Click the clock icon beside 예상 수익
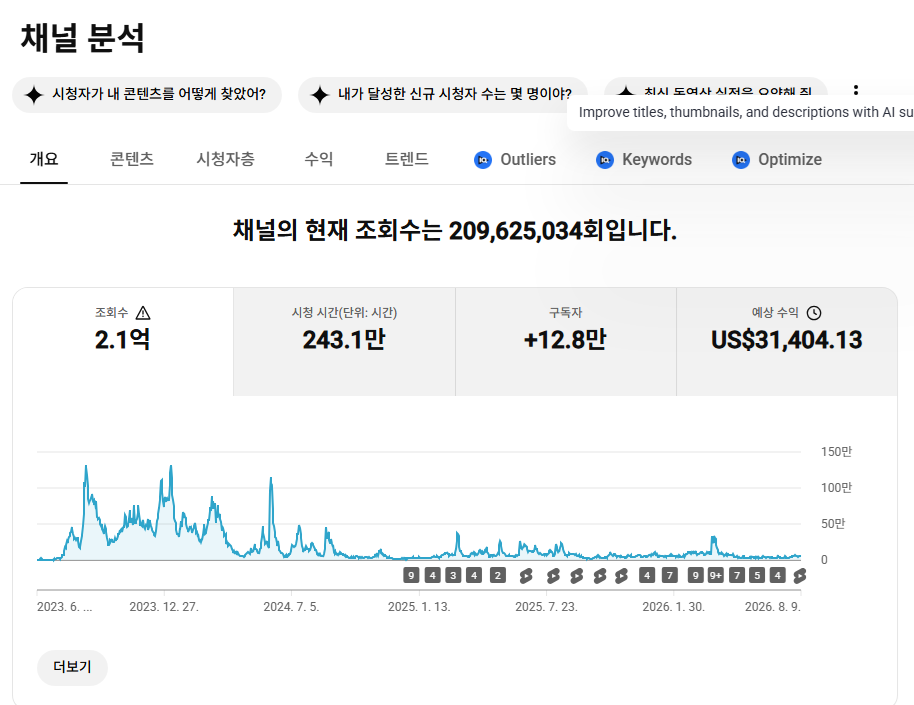This screenshot has width=914, height=705. click(x=814, y=313)
